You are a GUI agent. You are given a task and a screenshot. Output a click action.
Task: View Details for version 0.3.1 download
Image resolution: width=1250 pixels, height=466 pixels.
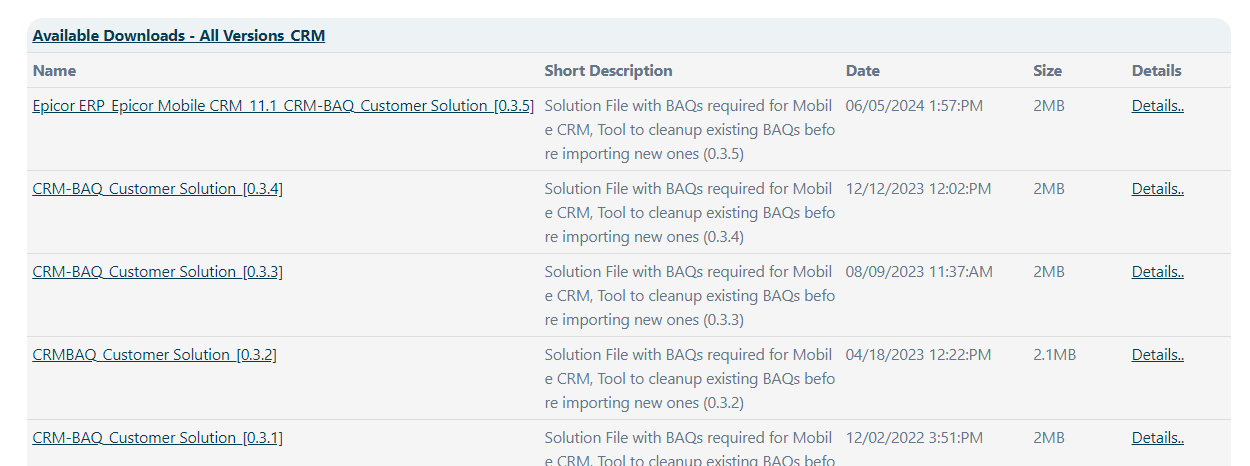pos(1158,437)
